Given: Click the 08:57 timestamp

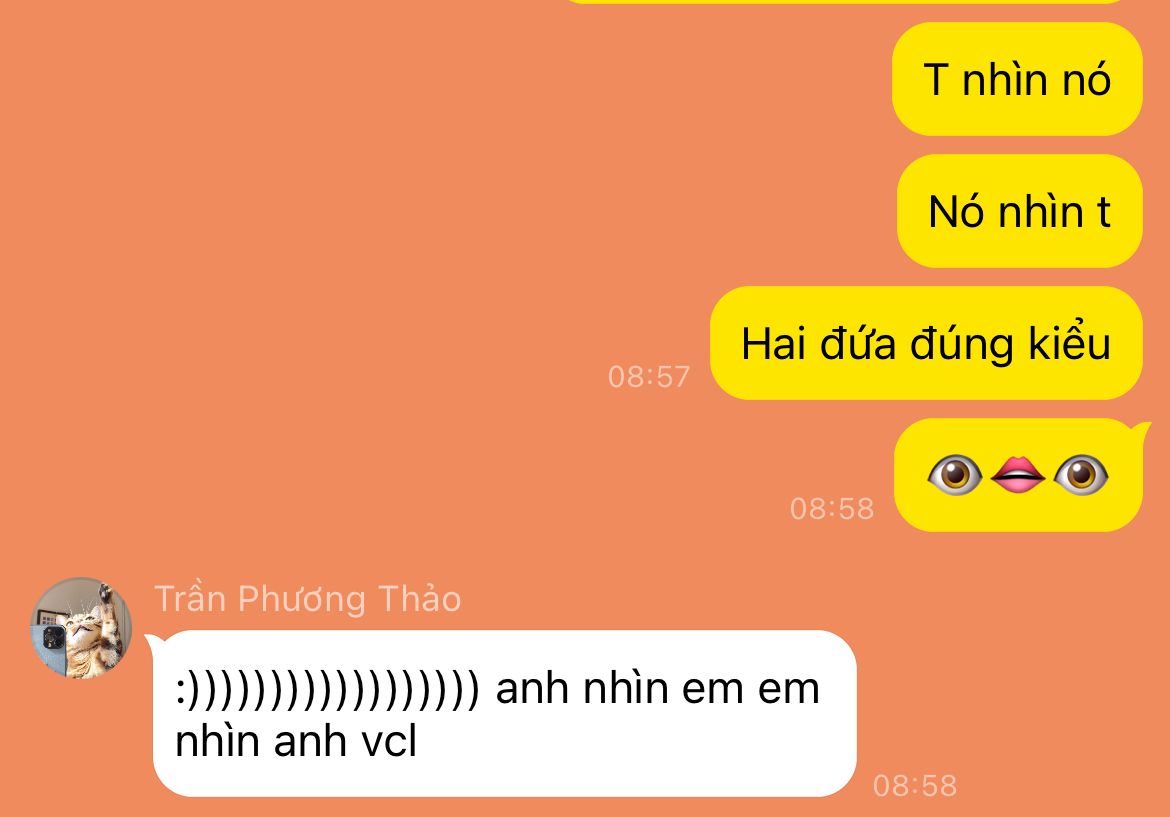Looking at the screenshot, I should 648,377.
